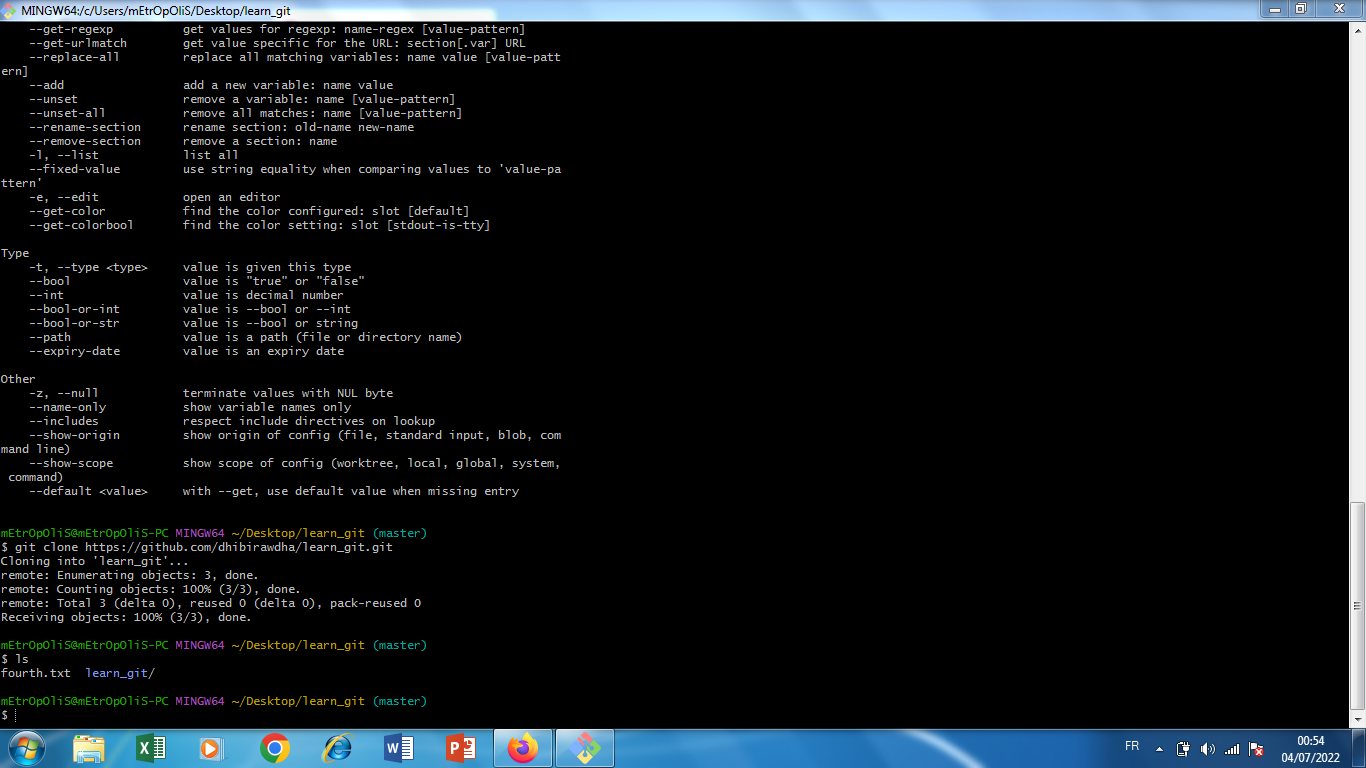Click 'Receiving objects: 100% (3/3), done.'
Screen dimensions: 1366x768
coord(127,617)
